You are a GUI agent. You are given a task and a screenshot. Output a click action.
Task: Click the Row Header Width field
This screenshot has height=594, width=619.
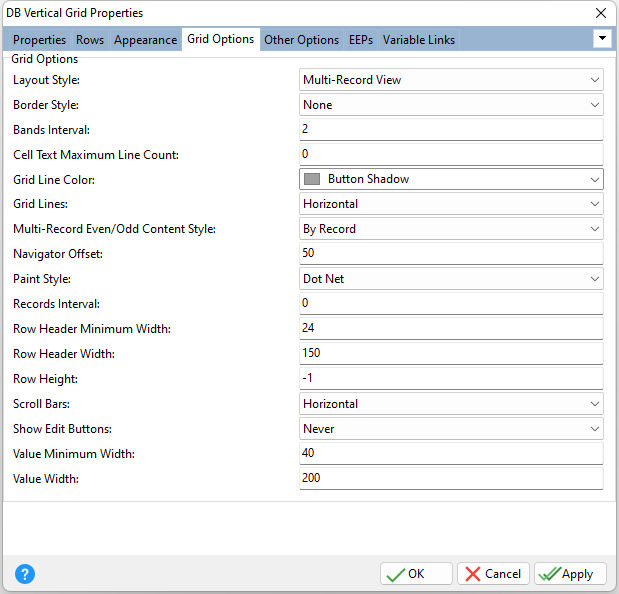(451, 353)
